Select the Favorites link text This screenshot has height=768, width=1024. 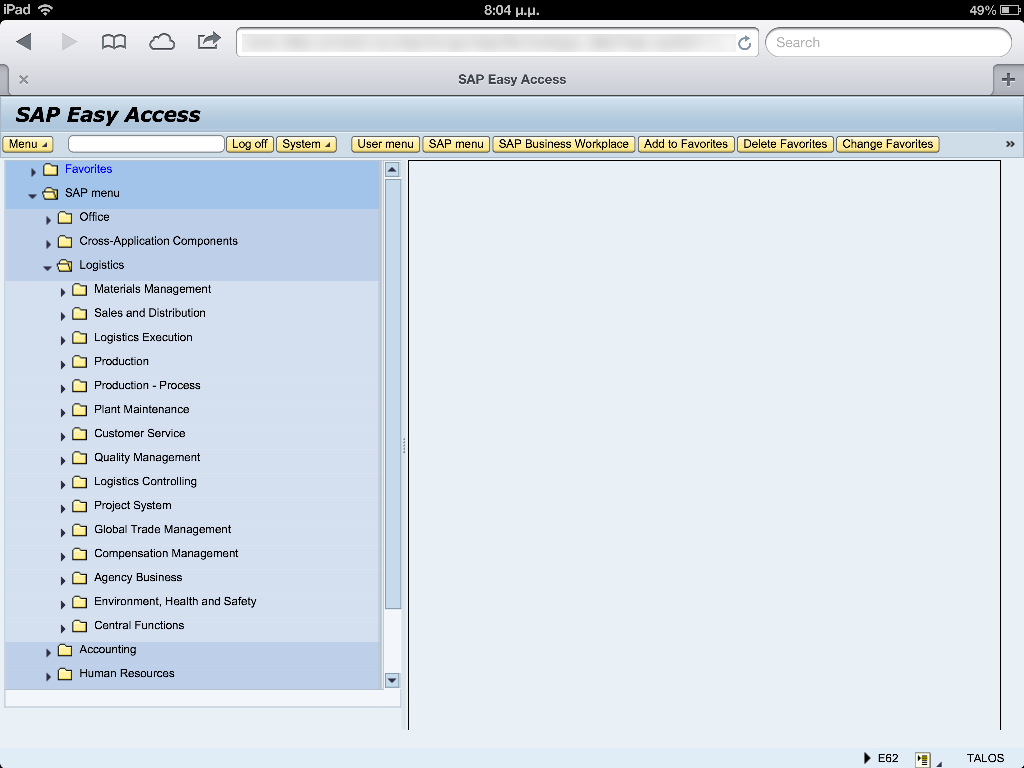88,169
